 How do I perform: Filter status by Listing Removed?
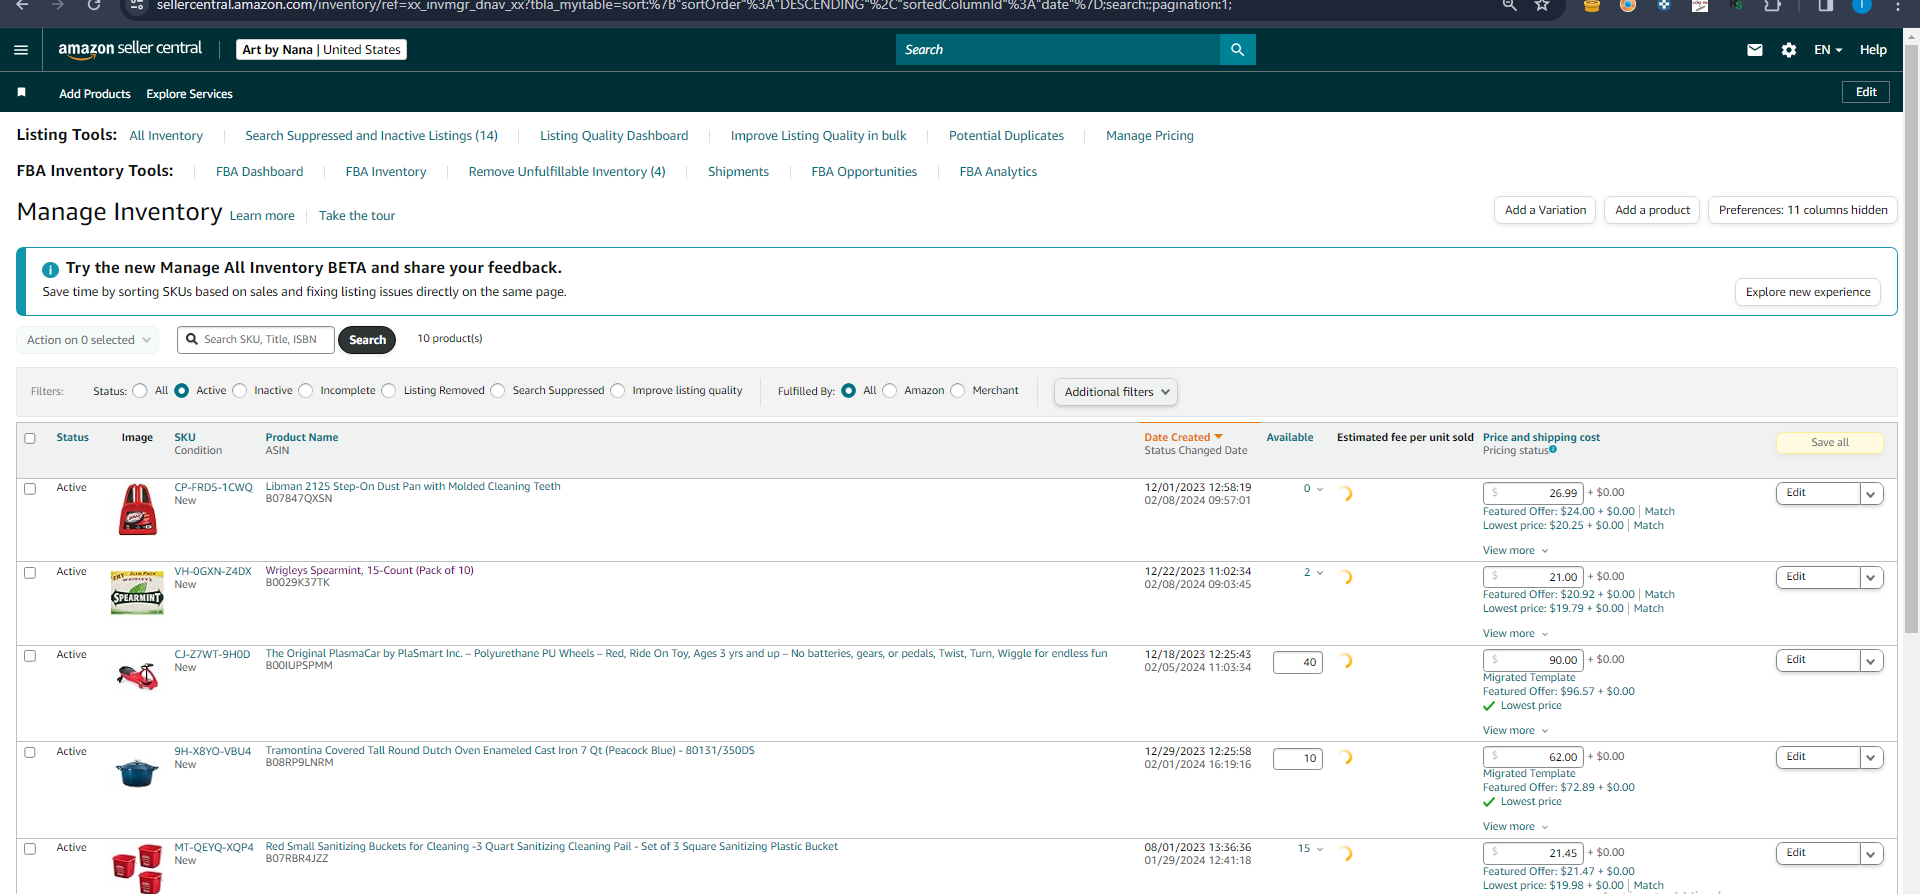point(389,391)
